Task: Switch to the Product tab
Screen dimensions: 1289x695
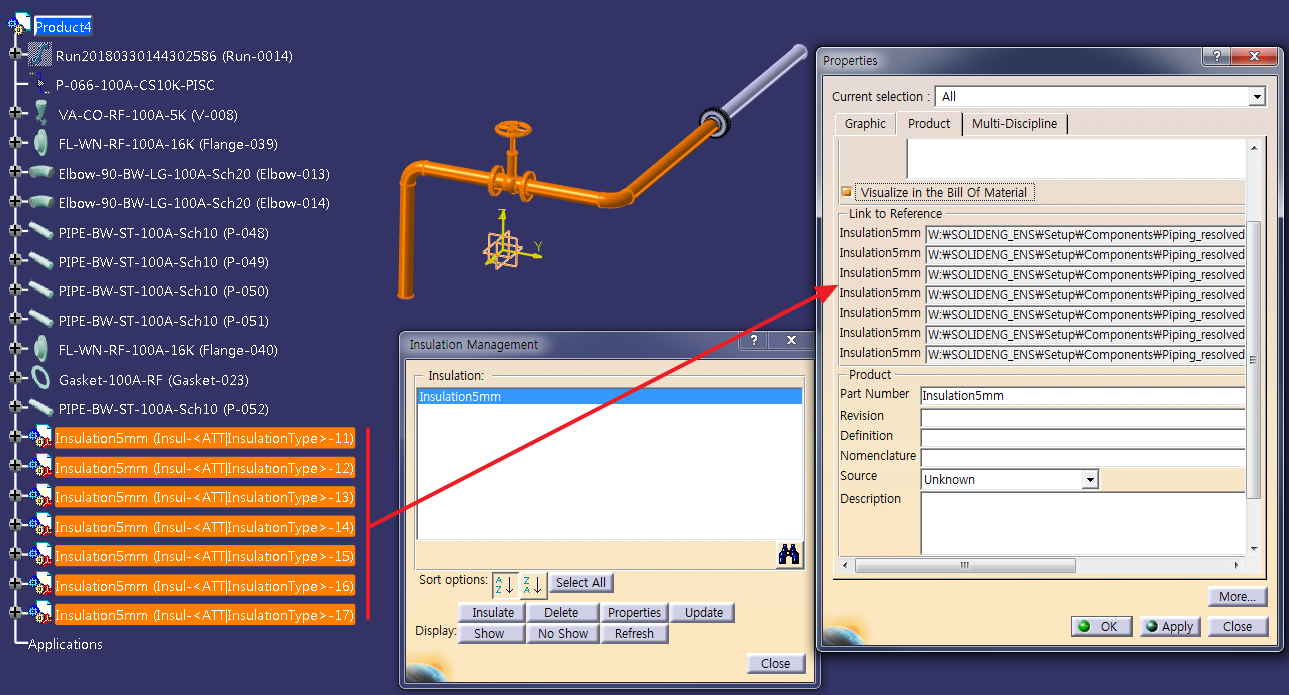Action: point(929,123)
